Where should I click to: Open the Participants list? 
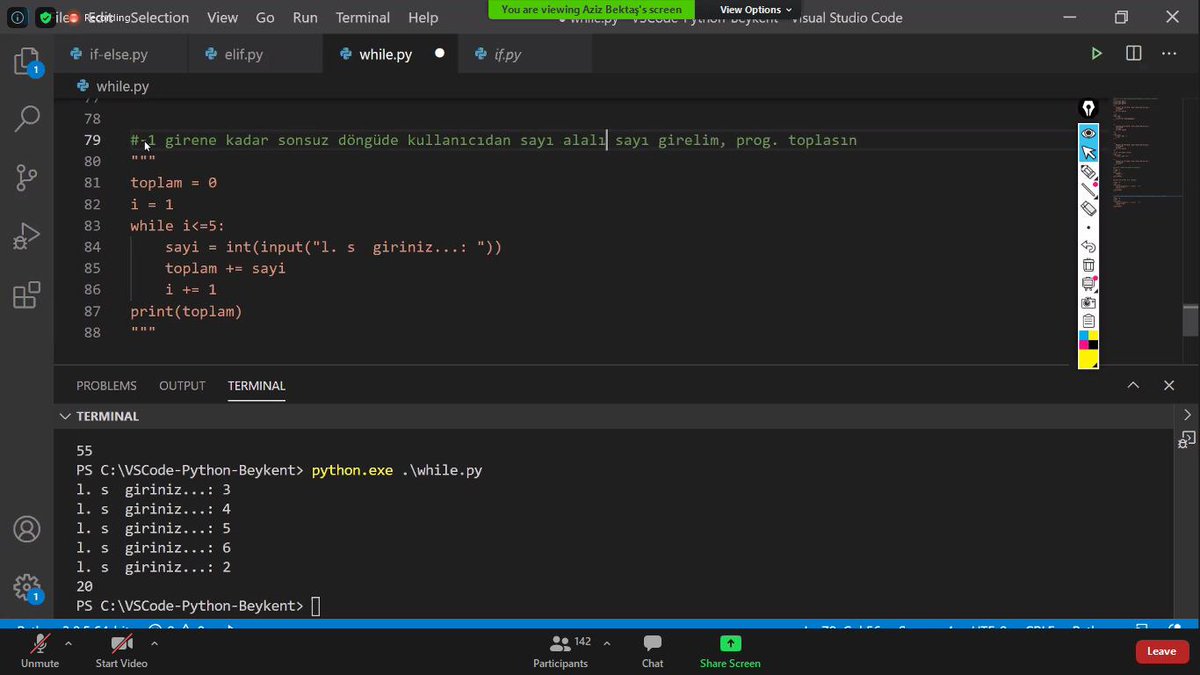coord(561,650)
